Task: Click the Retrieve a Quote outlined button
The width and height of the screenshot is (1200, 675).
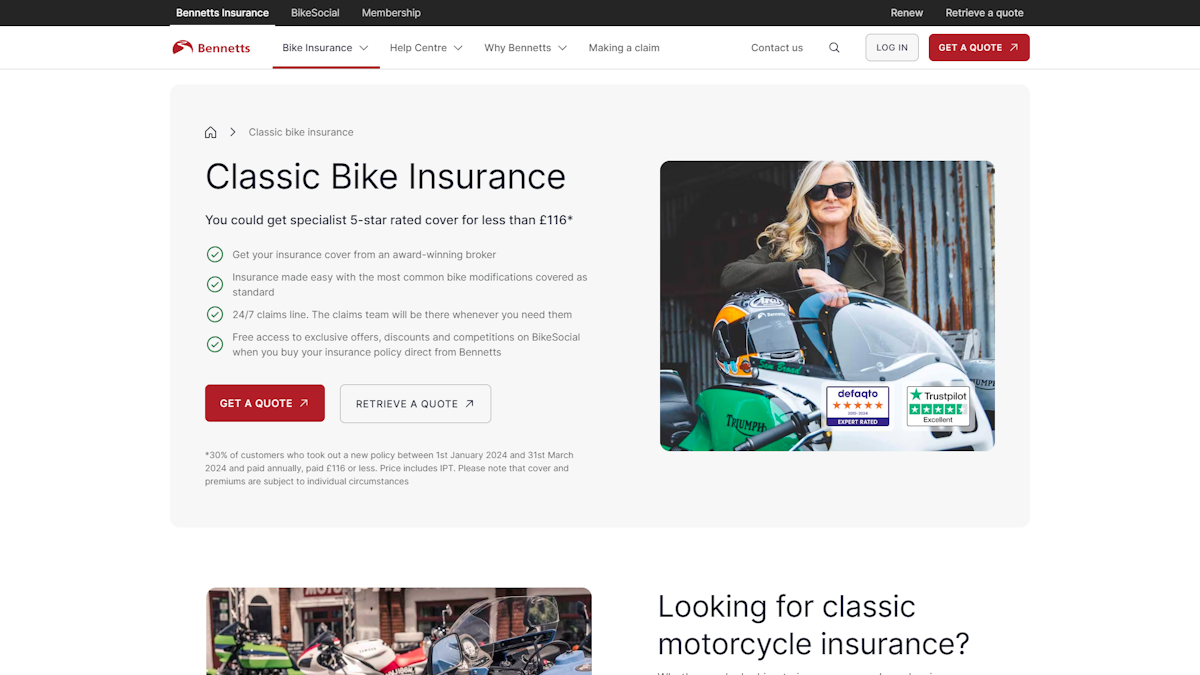Action: (x=415, y=404)
